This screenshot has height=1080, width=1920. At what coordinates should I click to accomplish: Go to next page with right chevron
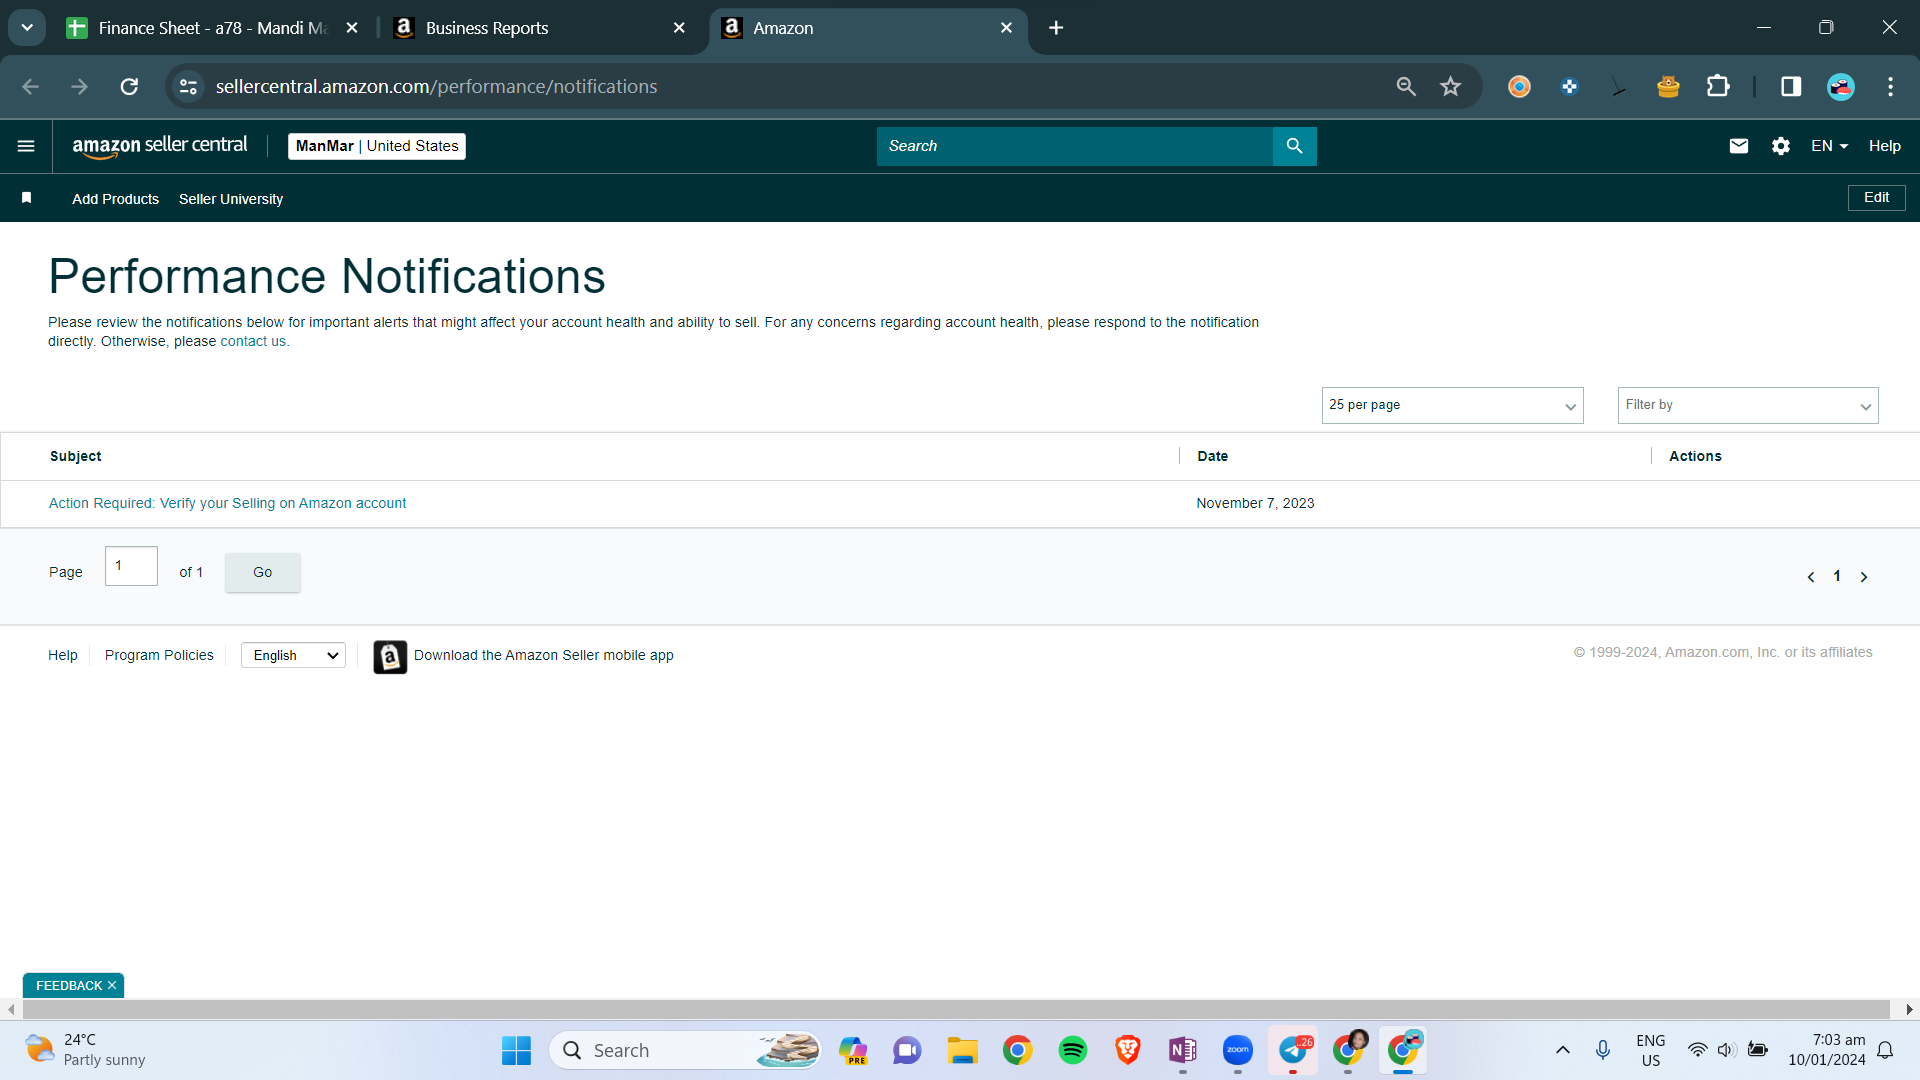(1864, 577)
